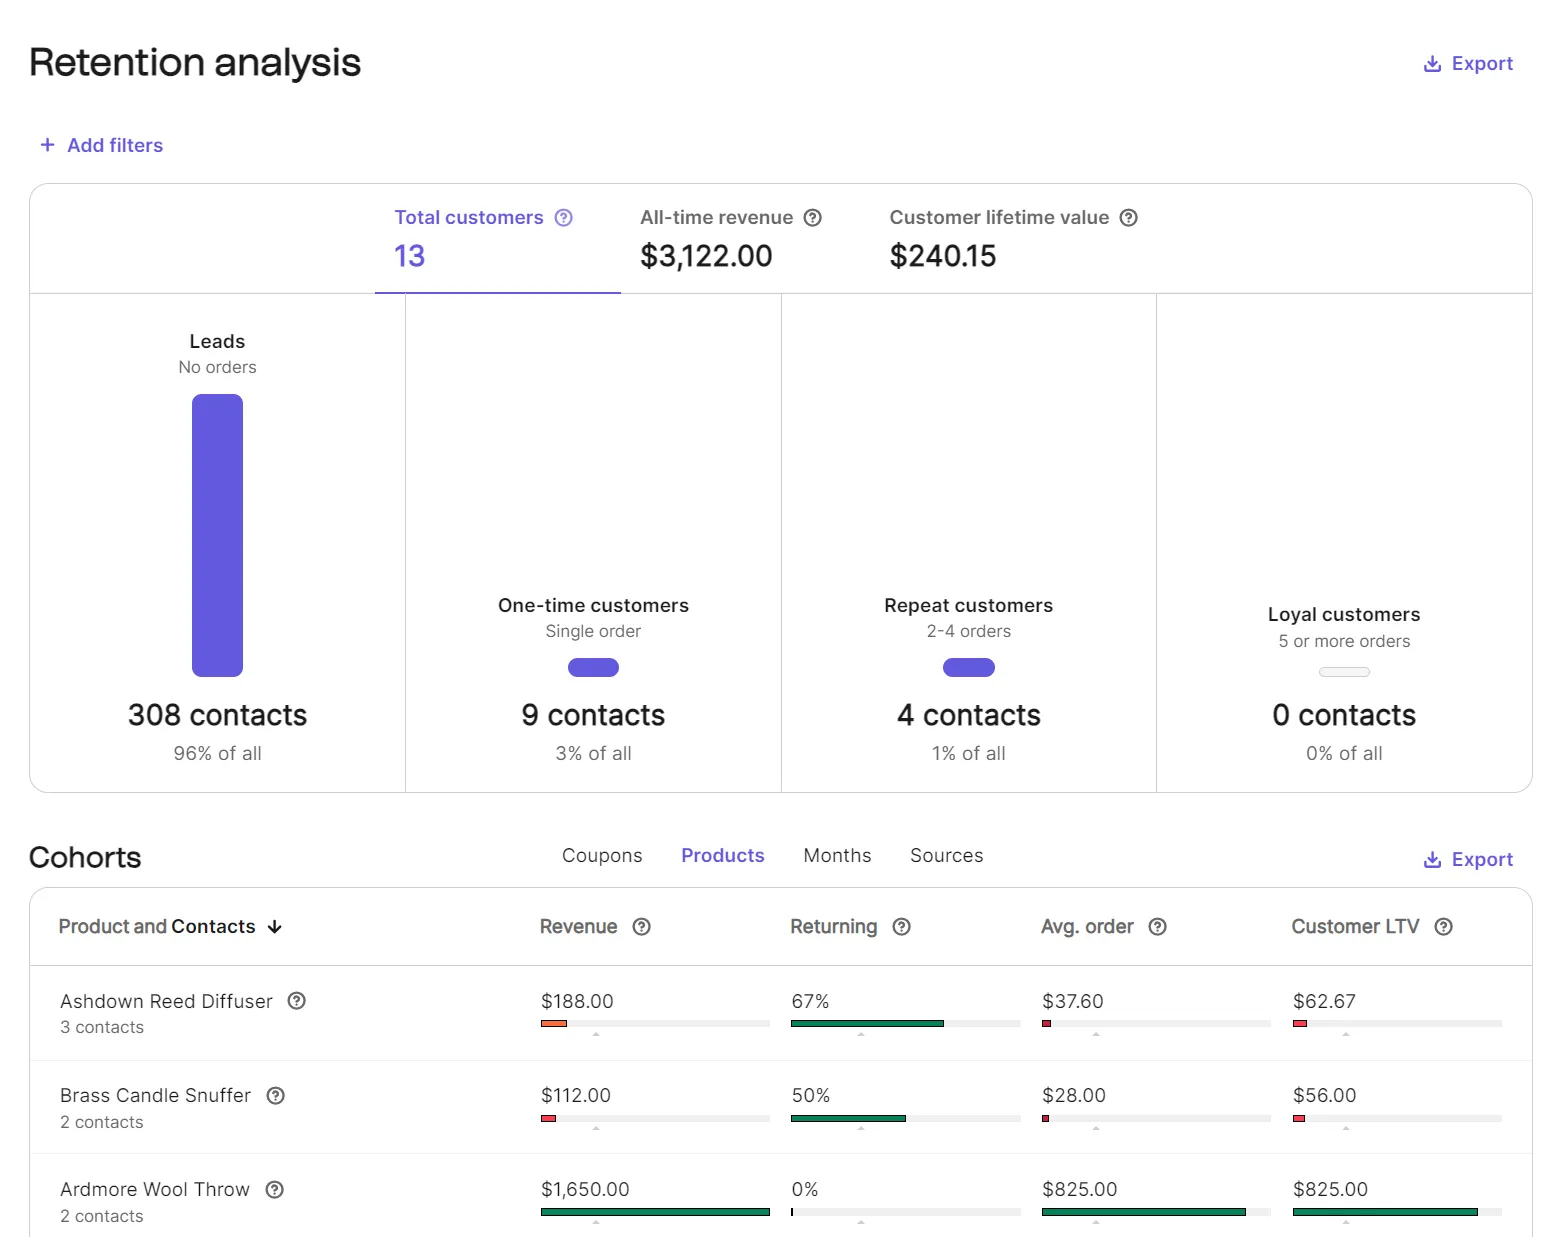Click the $62.67 Customer LTV value

click(x=1324, y=1001)
